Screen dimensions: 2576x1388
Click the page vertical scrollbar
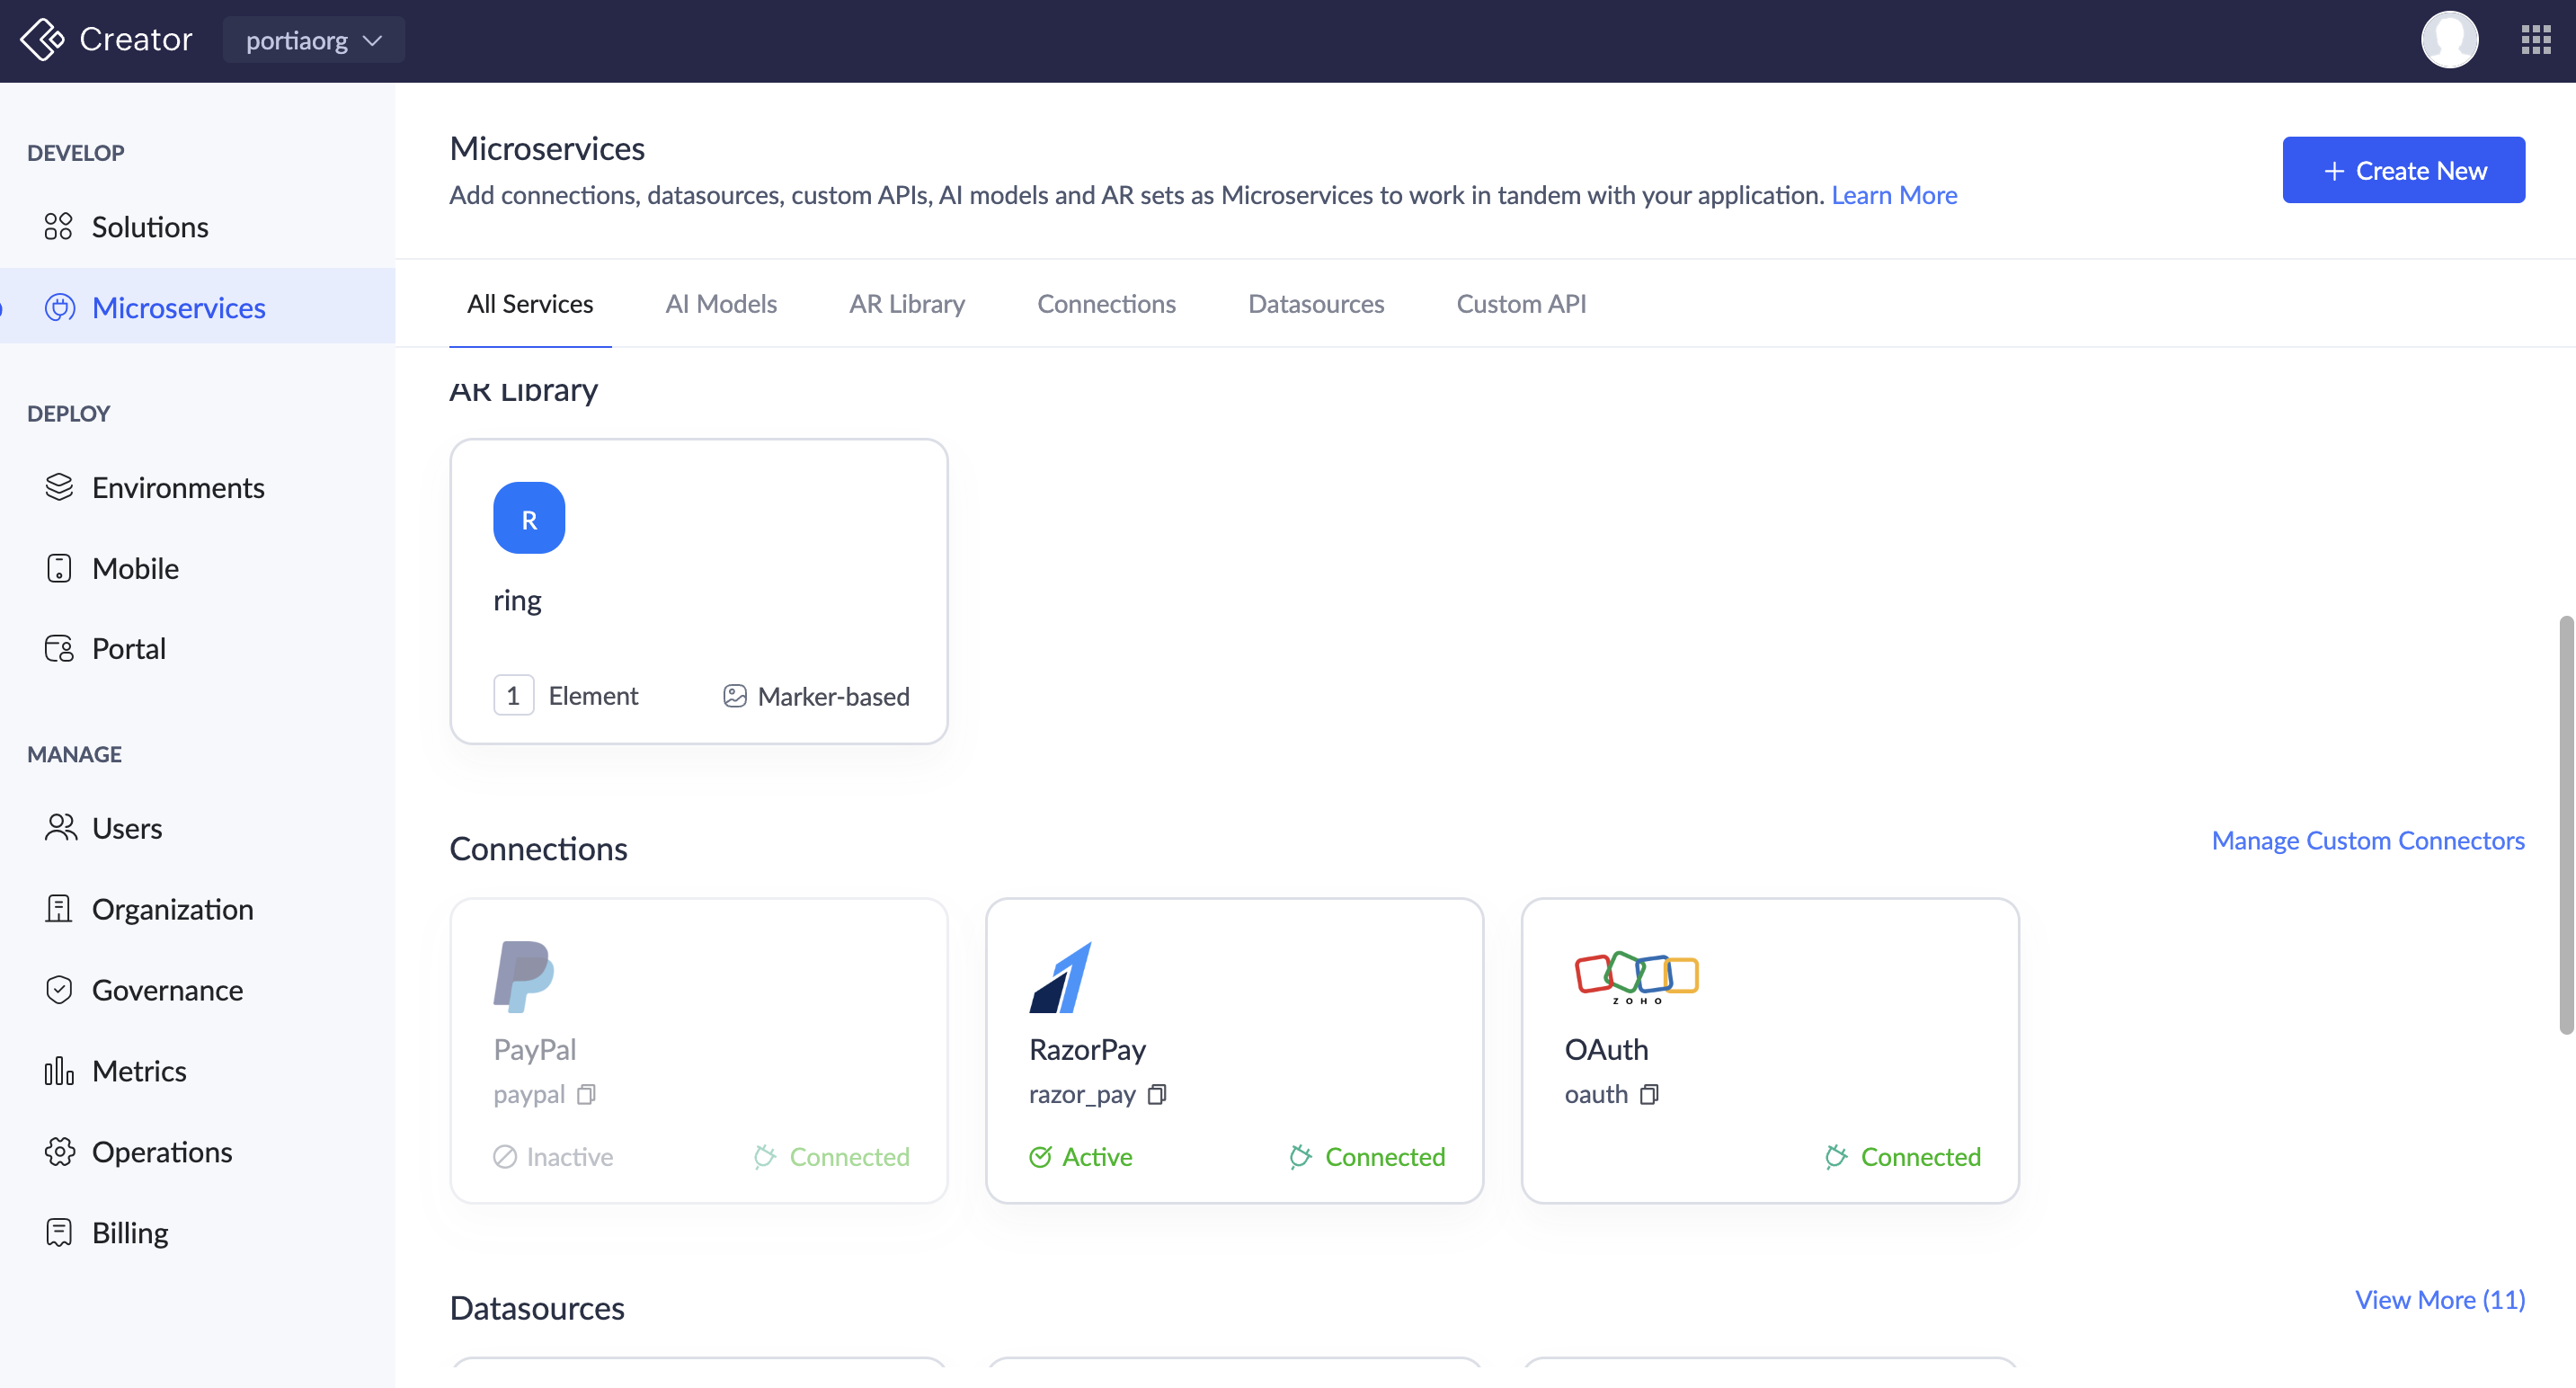(x=2565, y=825)
